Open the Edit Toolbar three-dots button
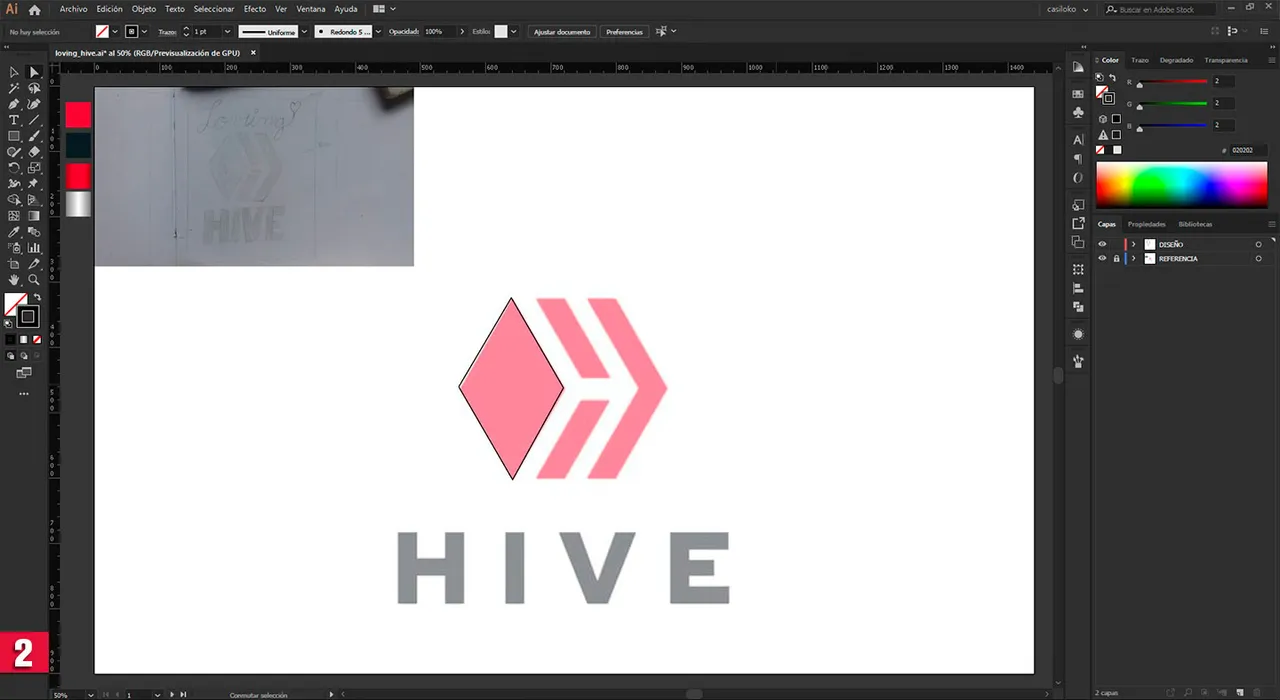Screen dimensions: 1280x700 [x=24, y=393]
